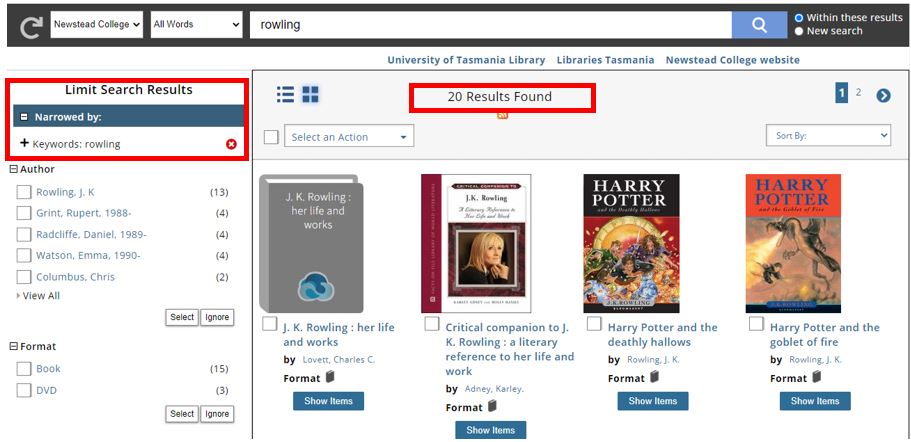Viewport: 911px width, 442px height.
Task: Click Show Items for deathly hallows
Action: point(653,401)
